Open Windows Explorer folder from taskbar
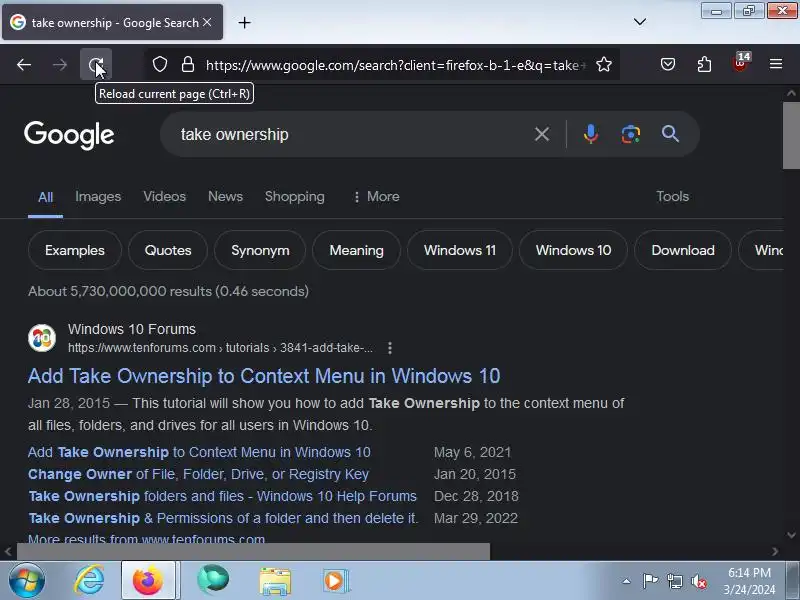 [x=275, y=582]
